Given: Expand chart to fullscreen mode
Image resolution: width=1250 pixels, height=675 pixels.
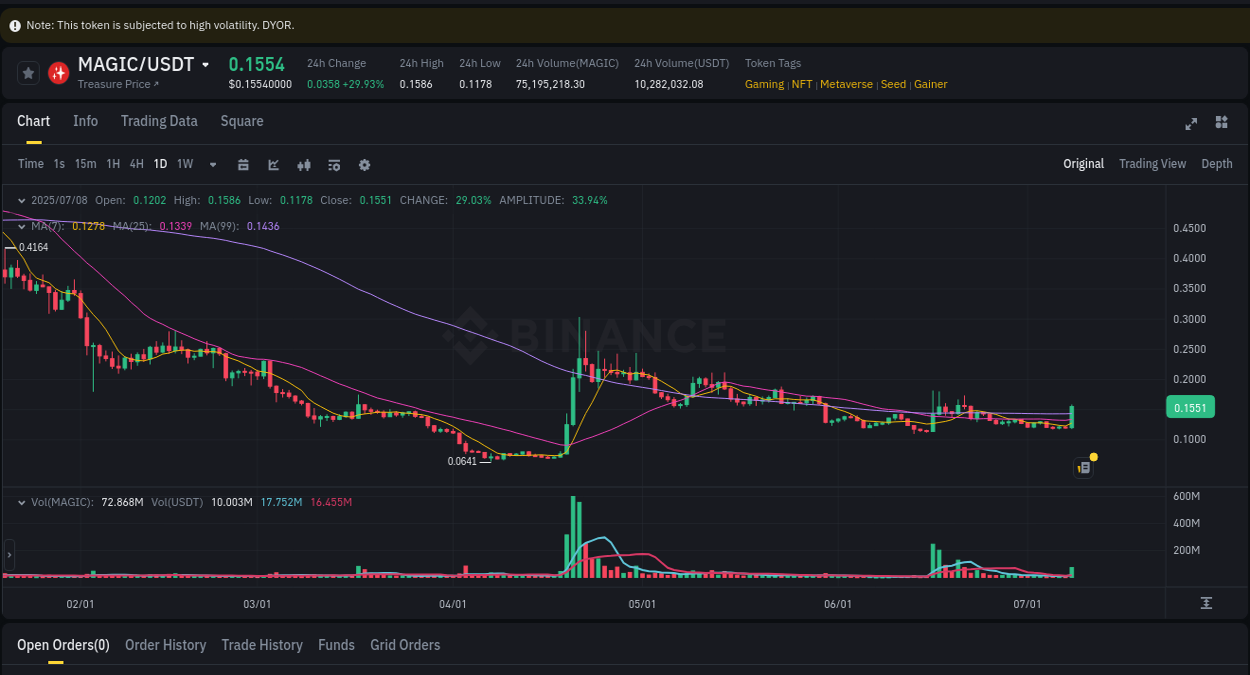Looking at the screenshot, I should (x=1191, y=123).
